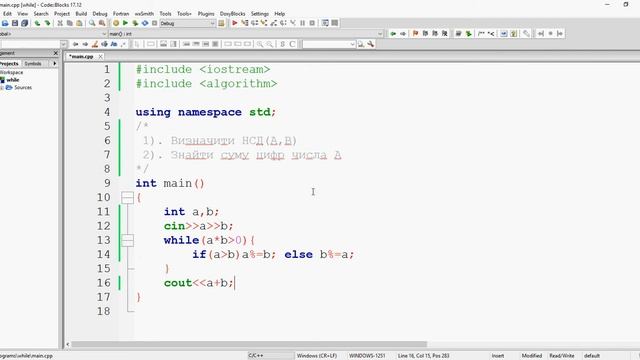The height and width of the screenshot is (360, 640).
Task: Select the *main.cpp editor tab
Action: (x=81, y=56)
